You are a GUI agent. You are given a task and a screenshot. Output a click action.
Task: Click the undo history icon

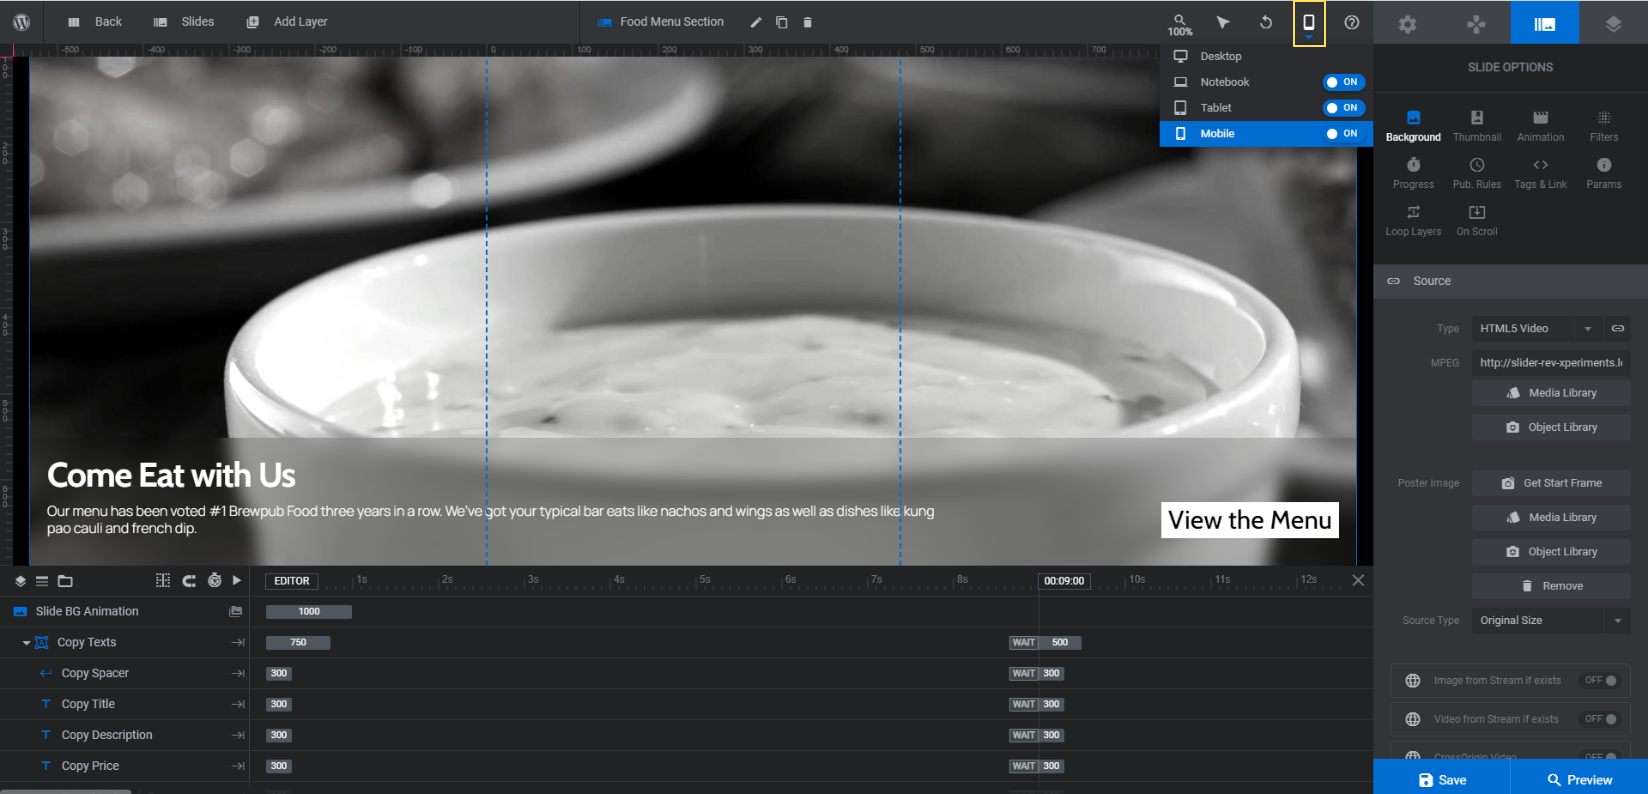1266,22
